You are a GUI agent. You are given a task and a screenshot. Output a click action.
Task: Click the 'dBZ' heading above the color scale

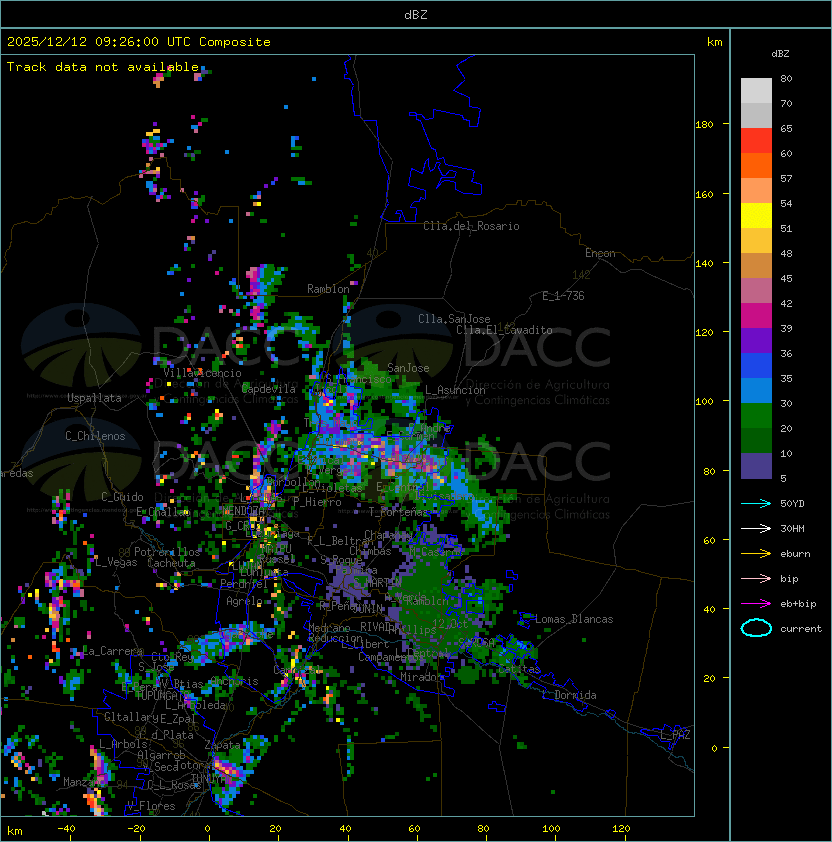[x=780, y=54]
